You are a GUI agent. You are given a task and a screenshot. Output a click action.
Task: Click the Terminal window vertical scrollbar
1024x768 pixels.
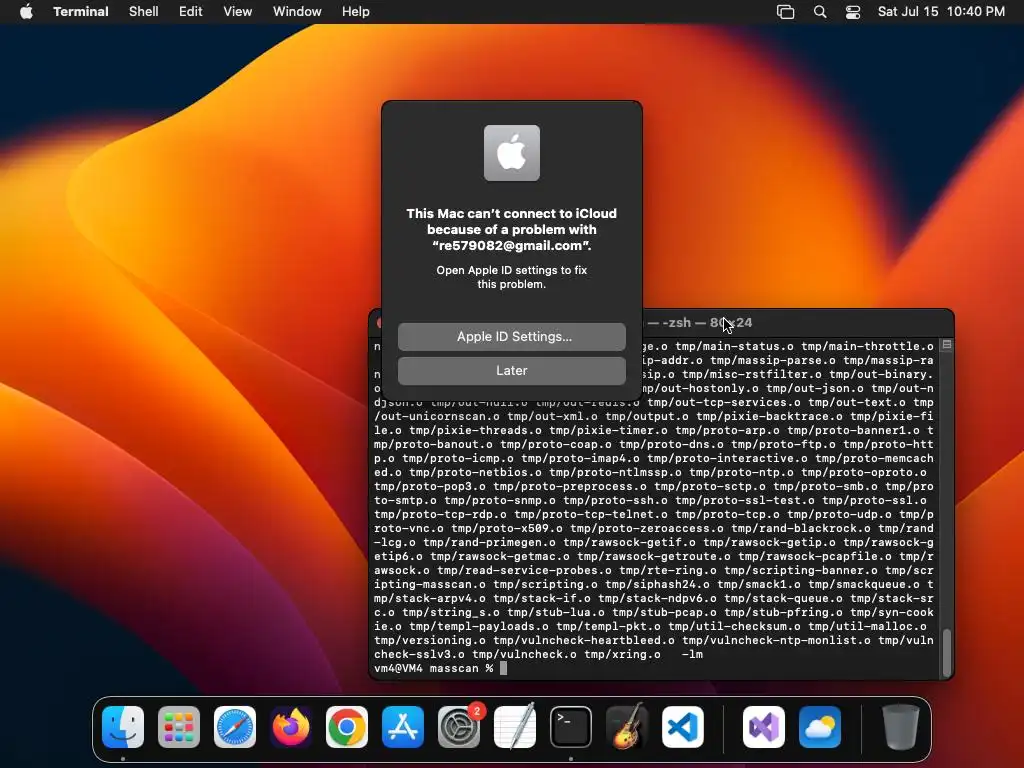pos(946,653)
